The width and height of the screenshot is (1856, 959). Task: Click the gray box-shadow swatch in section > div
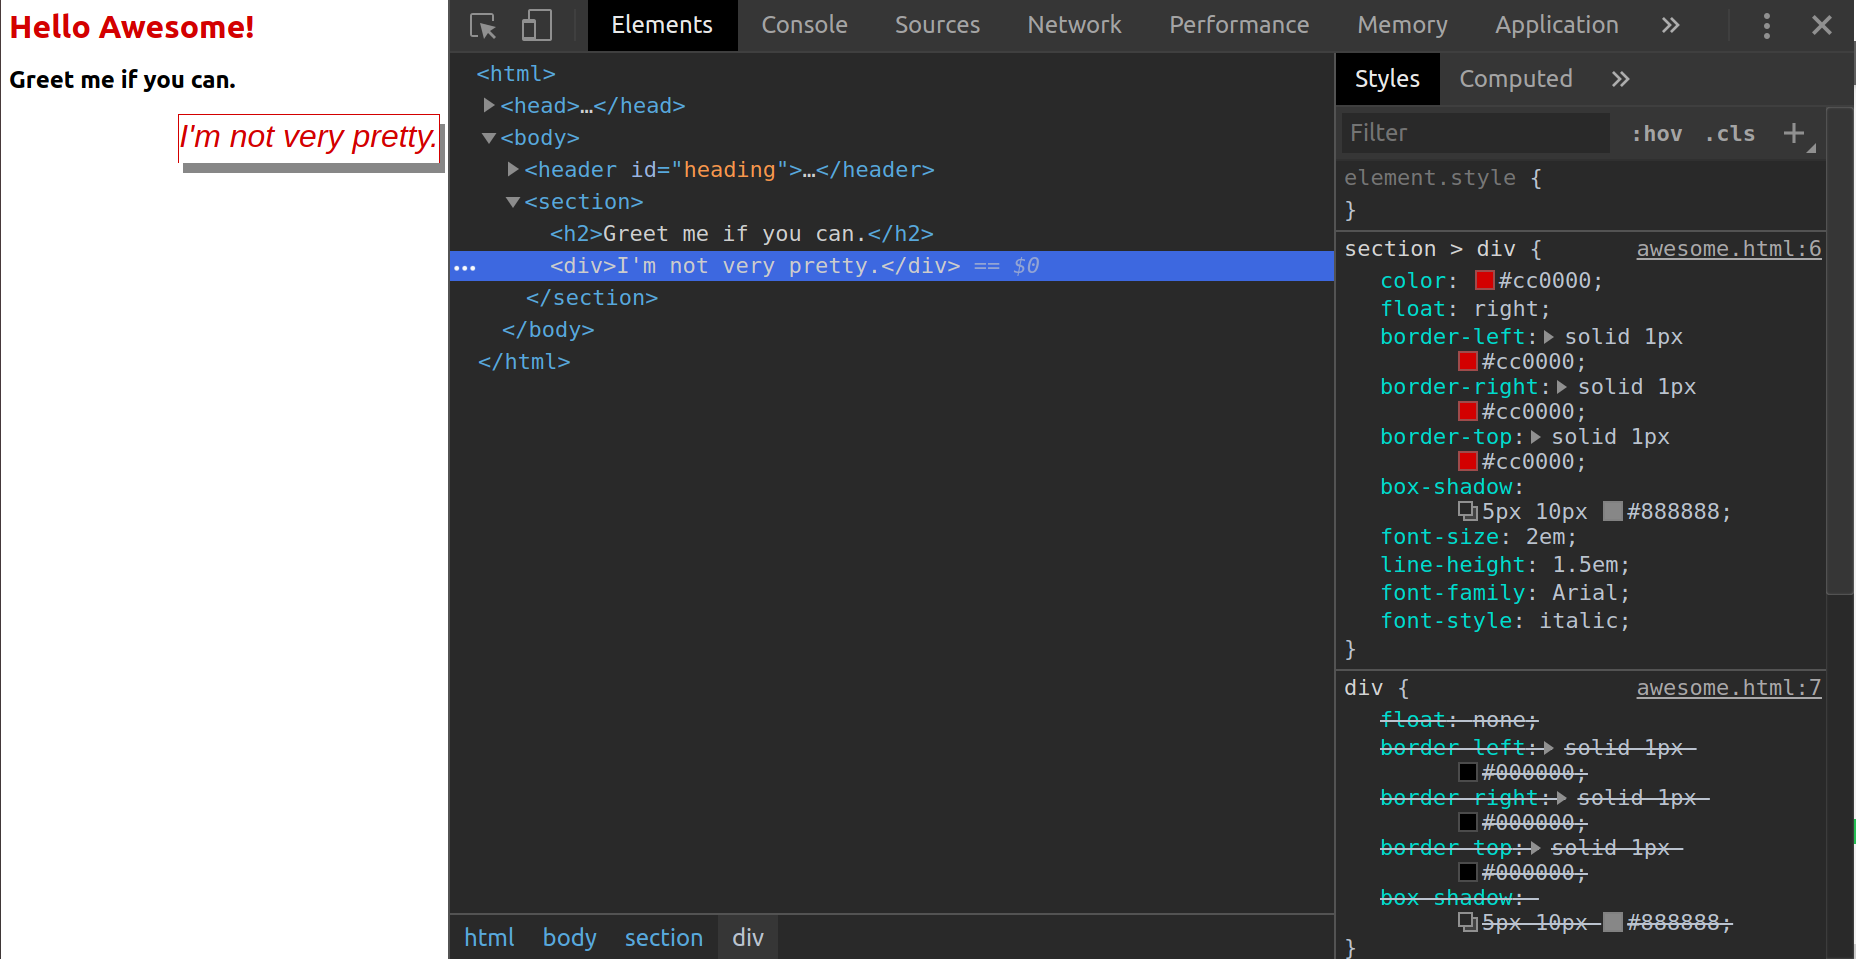pyautogui.click(x=1613, y=511)
